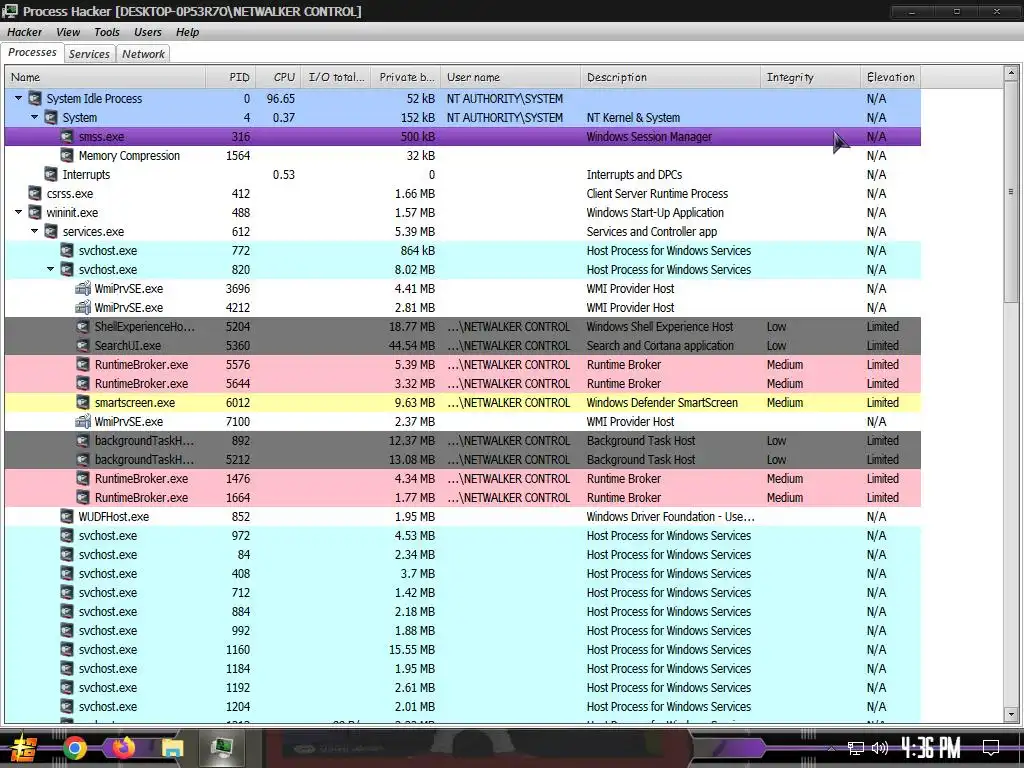Click the svchost.exe PID 1160 icon
Viewport: 1024px width, 768px height.
(x=67, y=649)
